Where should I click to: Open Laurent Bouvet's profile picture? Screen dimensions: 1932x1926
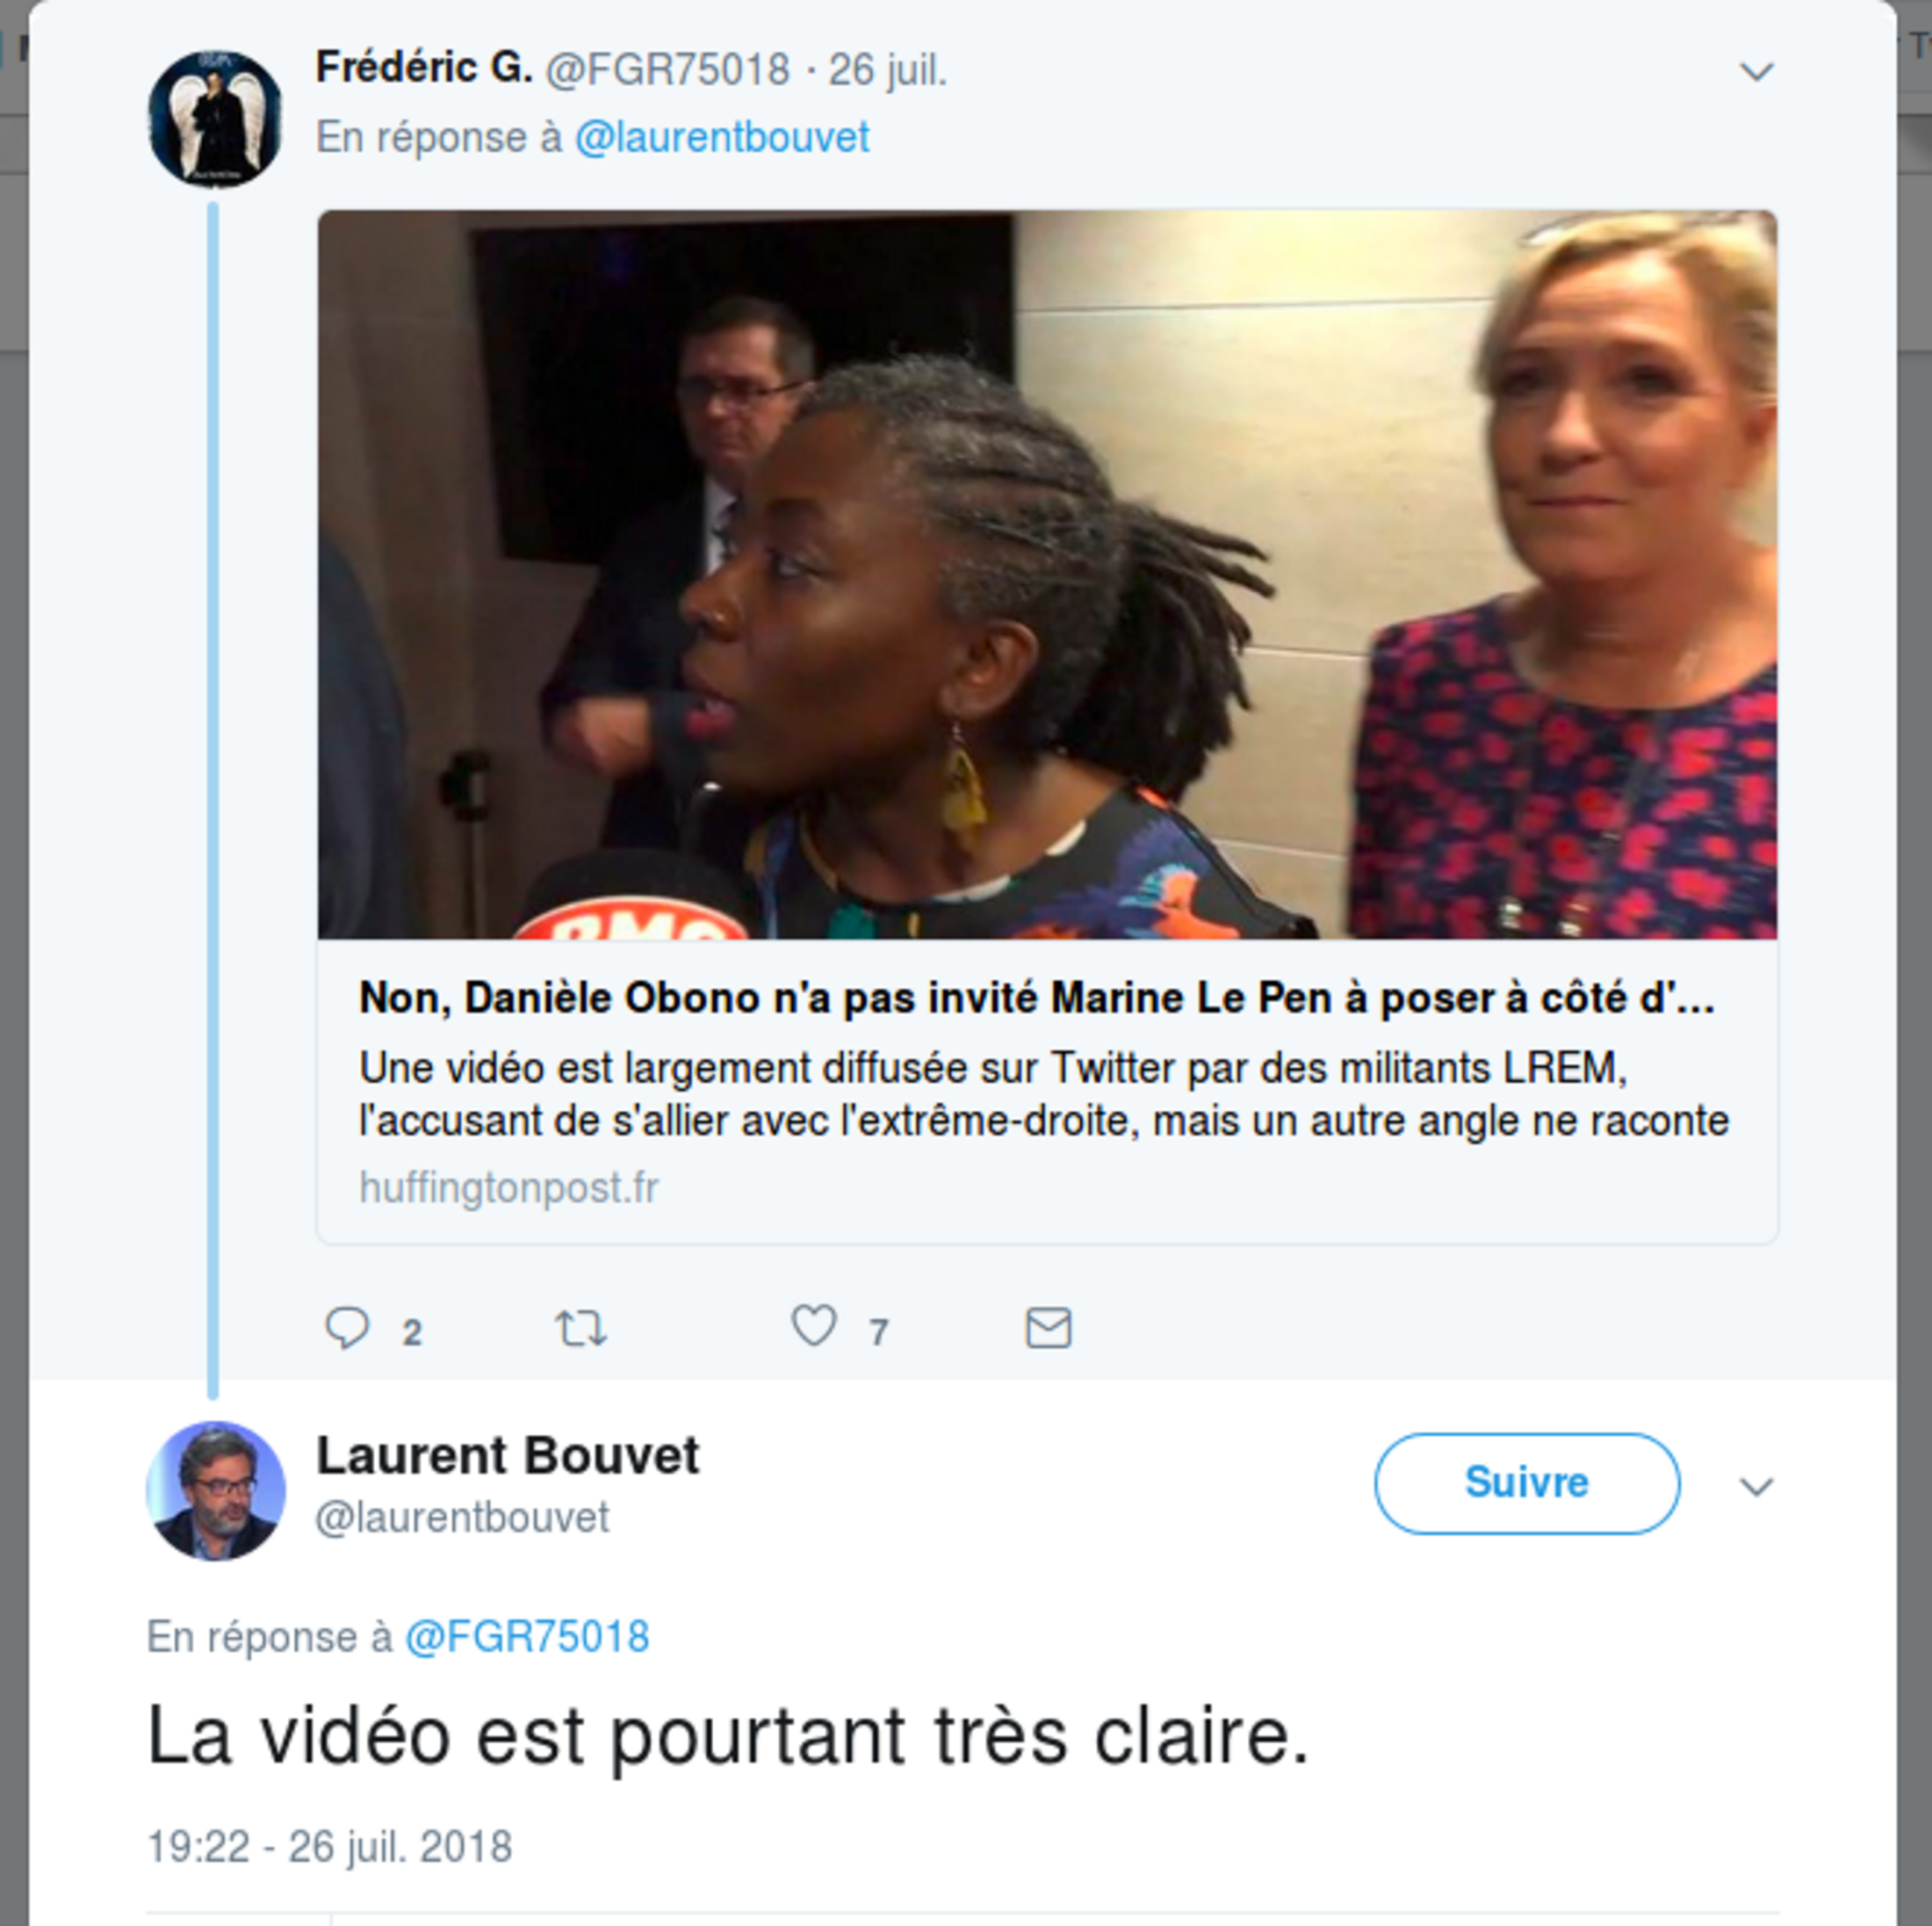point(216,1490)
